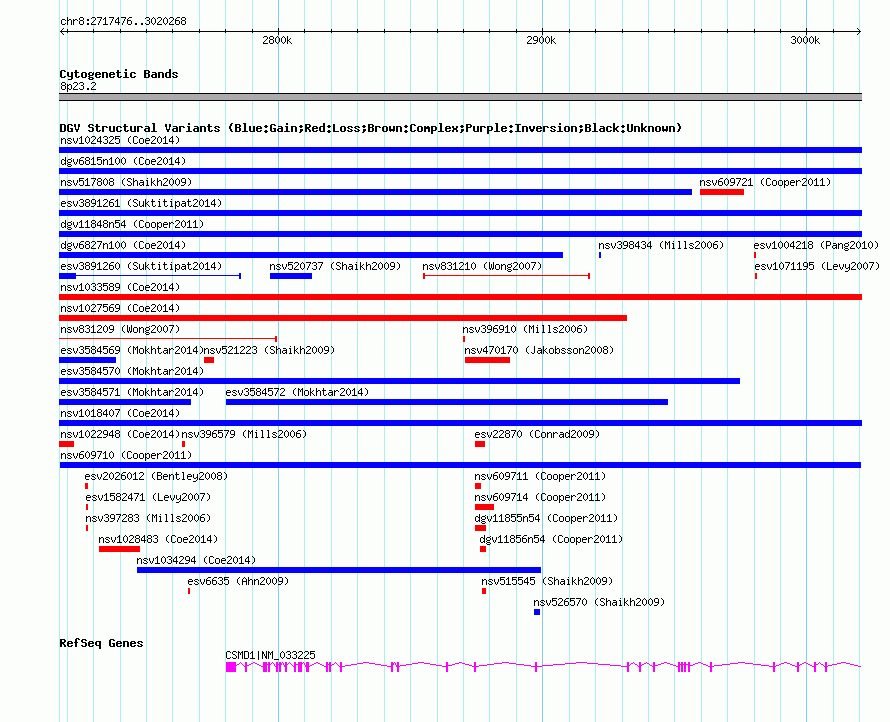Click the 2800k ruler tick label
The height and width of the screenshot is (722, 890).
[x=277, y=40]
